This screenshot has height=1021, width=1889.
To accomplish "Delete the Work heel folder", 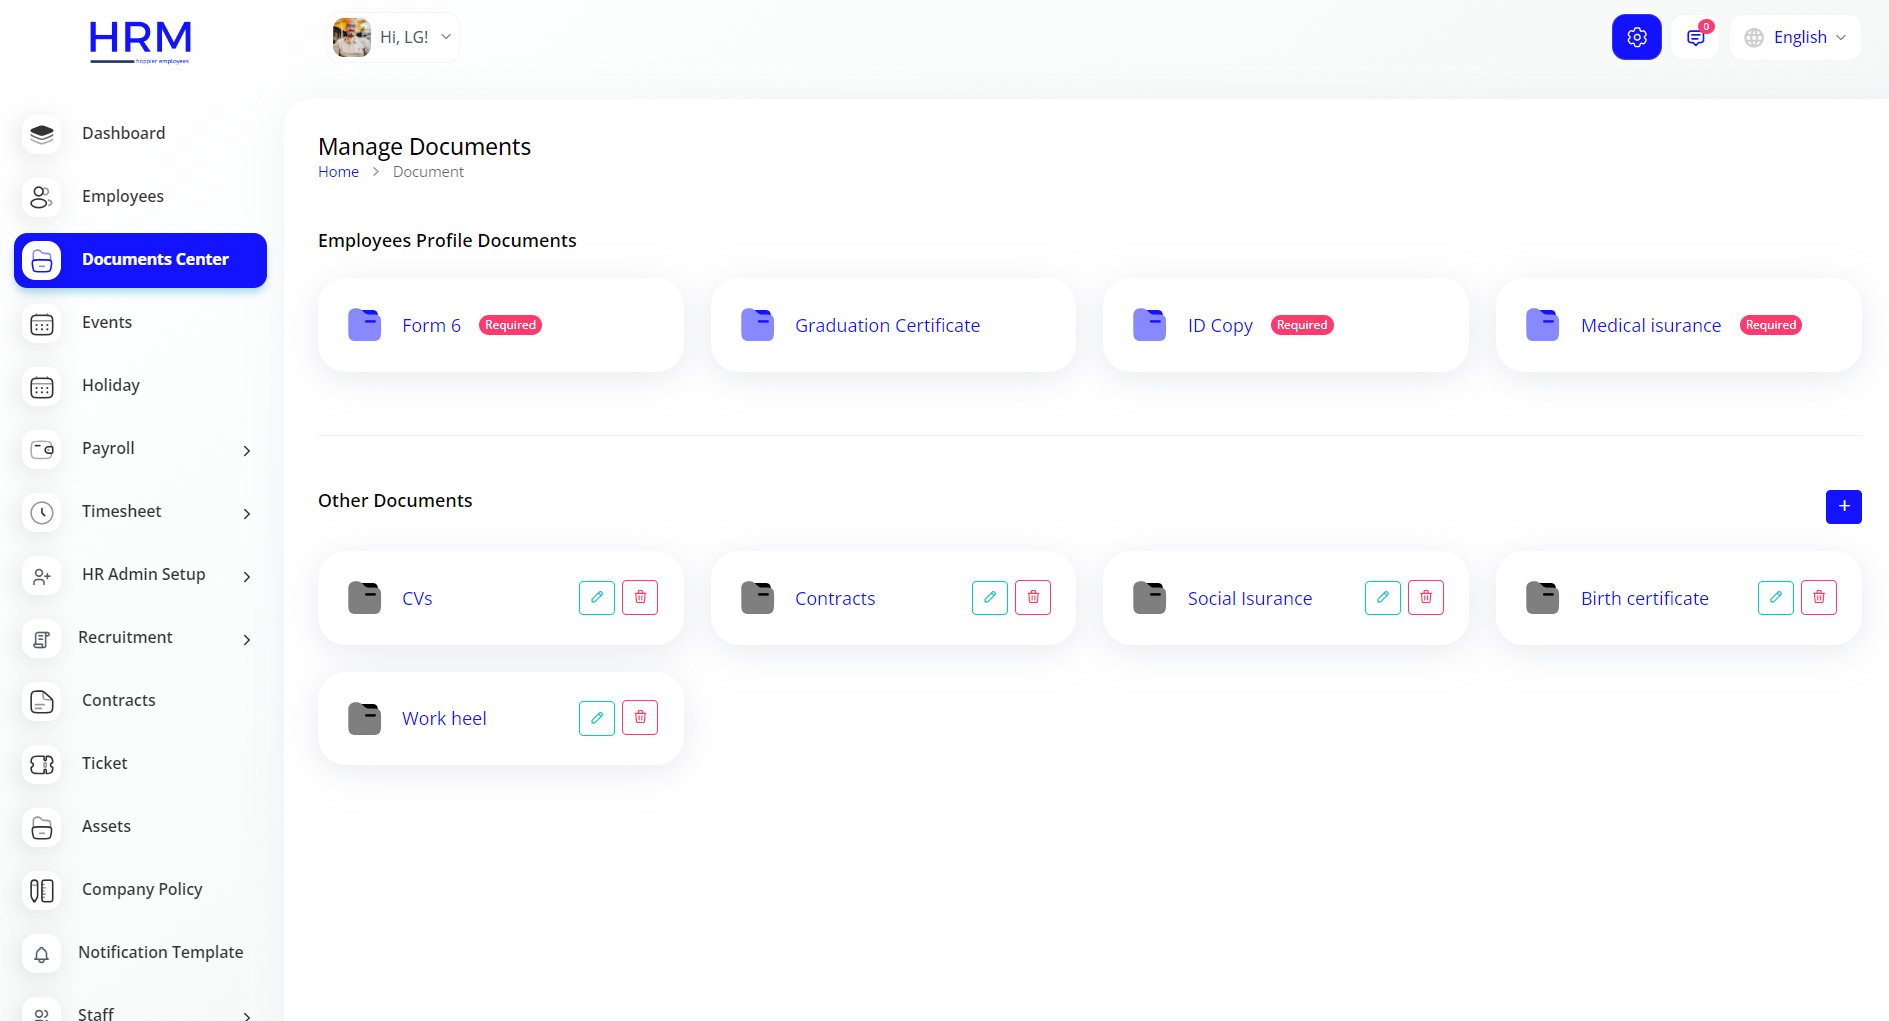I will 640,718.
